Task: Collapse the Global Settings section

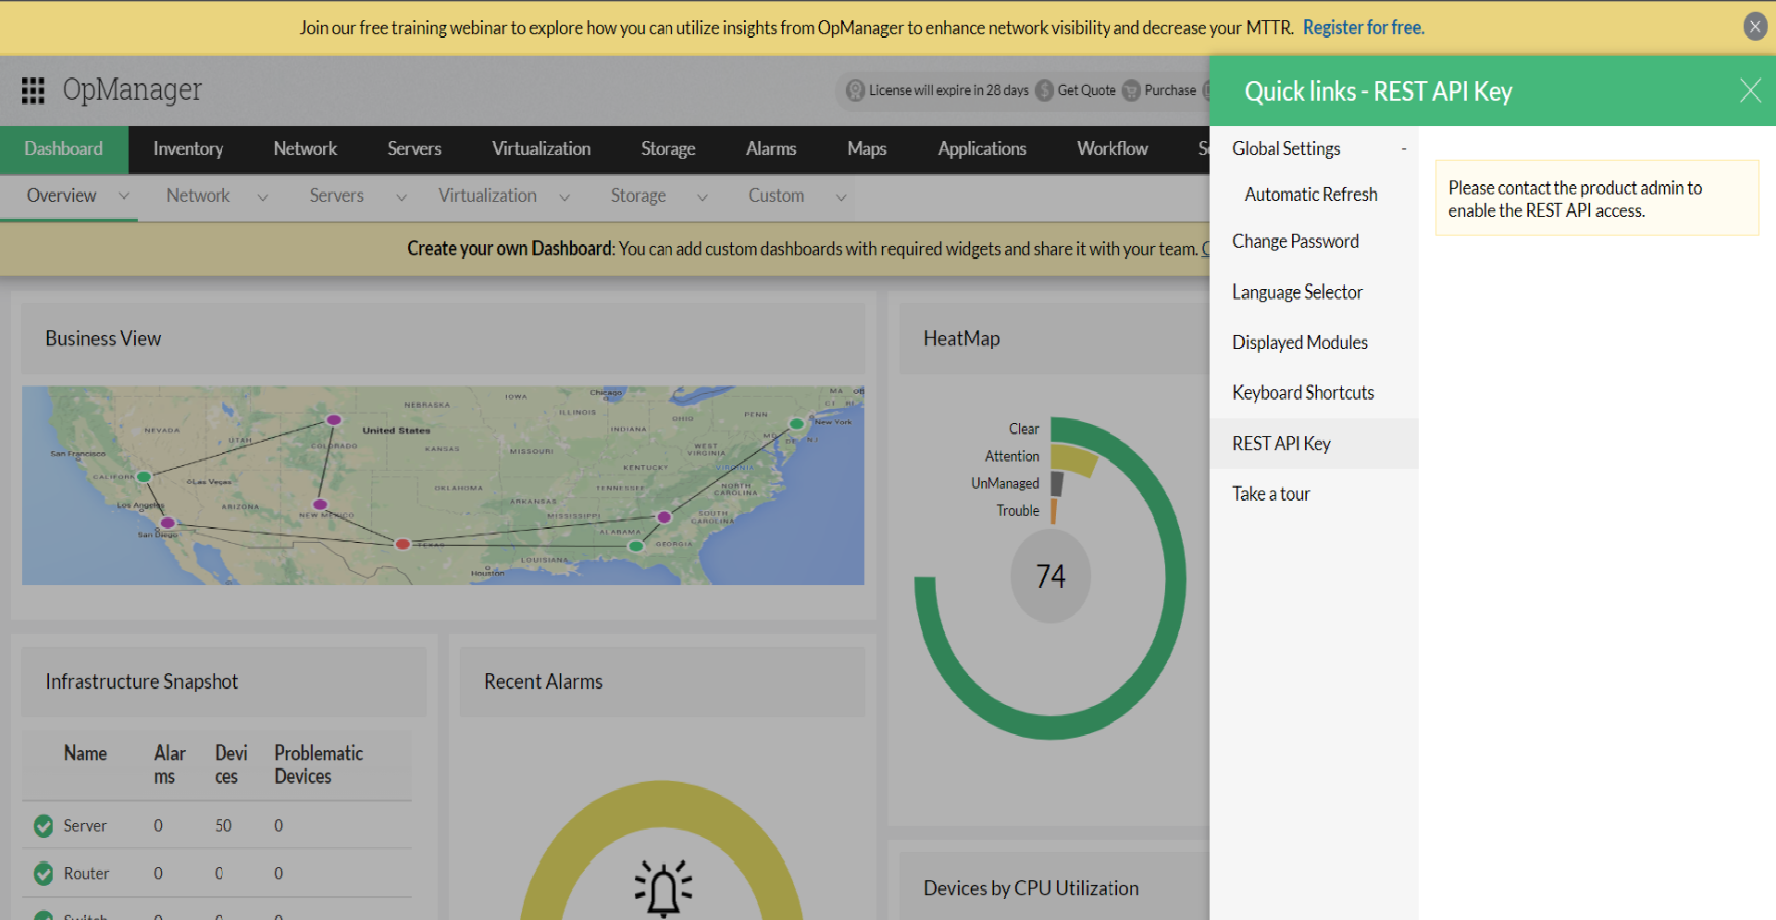Action: coord(1403,149)
